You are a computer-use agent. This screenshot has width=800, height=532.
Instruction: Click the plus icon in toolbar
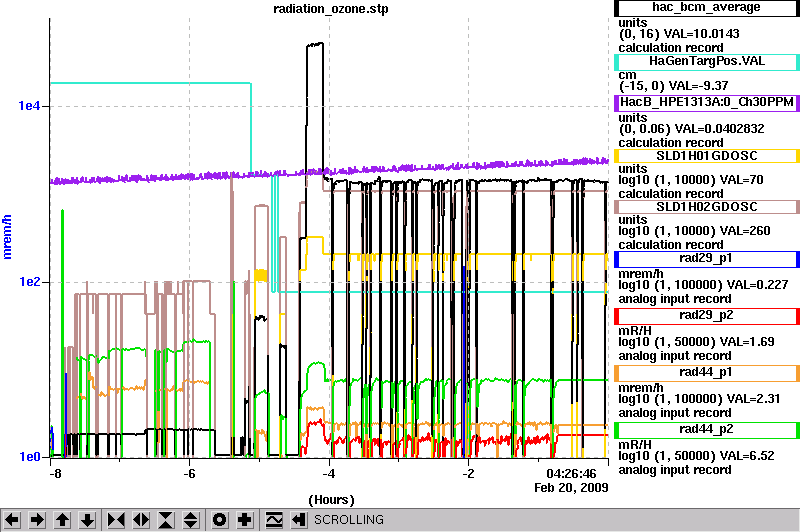(245, 520)
